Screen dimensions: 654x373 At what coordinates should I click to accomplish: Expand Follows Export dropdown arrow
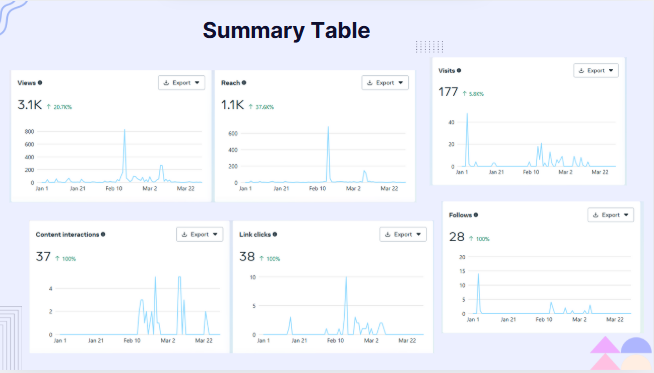point(626,215)
